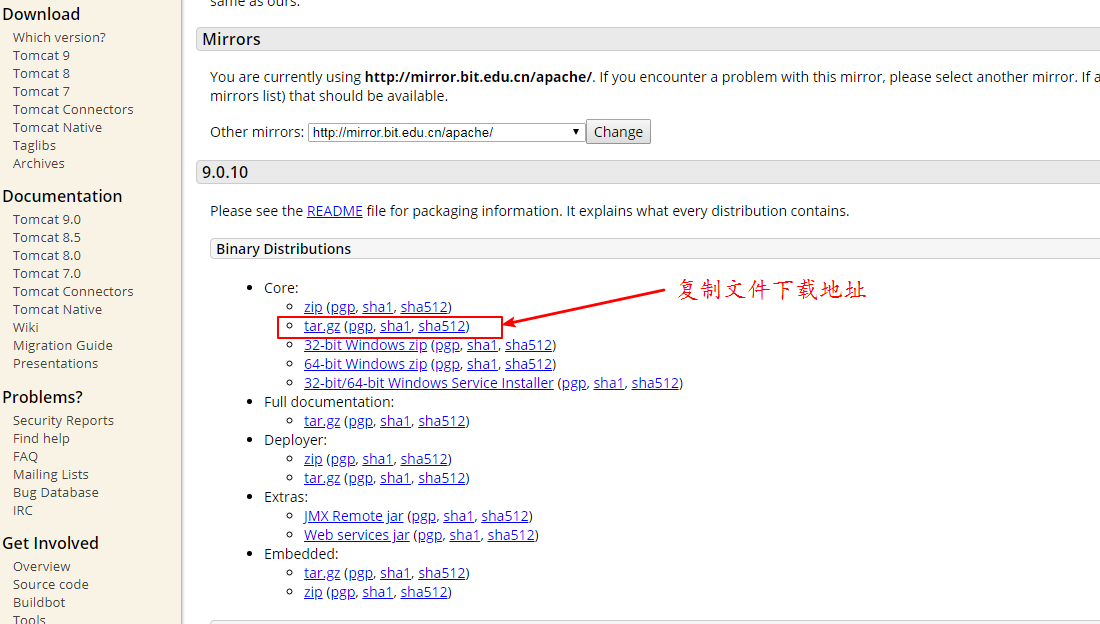The width and height of the screenshot is (1100, 624).
Task: Open the Bug Database link
Action: pyautogui.click(x=55, y=493)
